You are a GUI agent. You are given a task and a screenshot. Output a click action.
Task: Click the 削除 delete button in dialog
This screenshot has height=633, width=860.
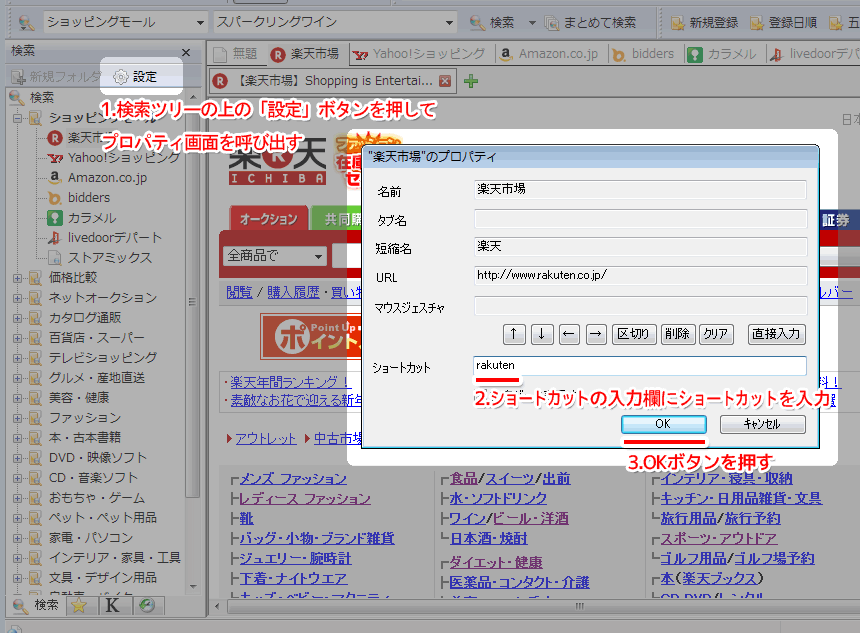678,334
